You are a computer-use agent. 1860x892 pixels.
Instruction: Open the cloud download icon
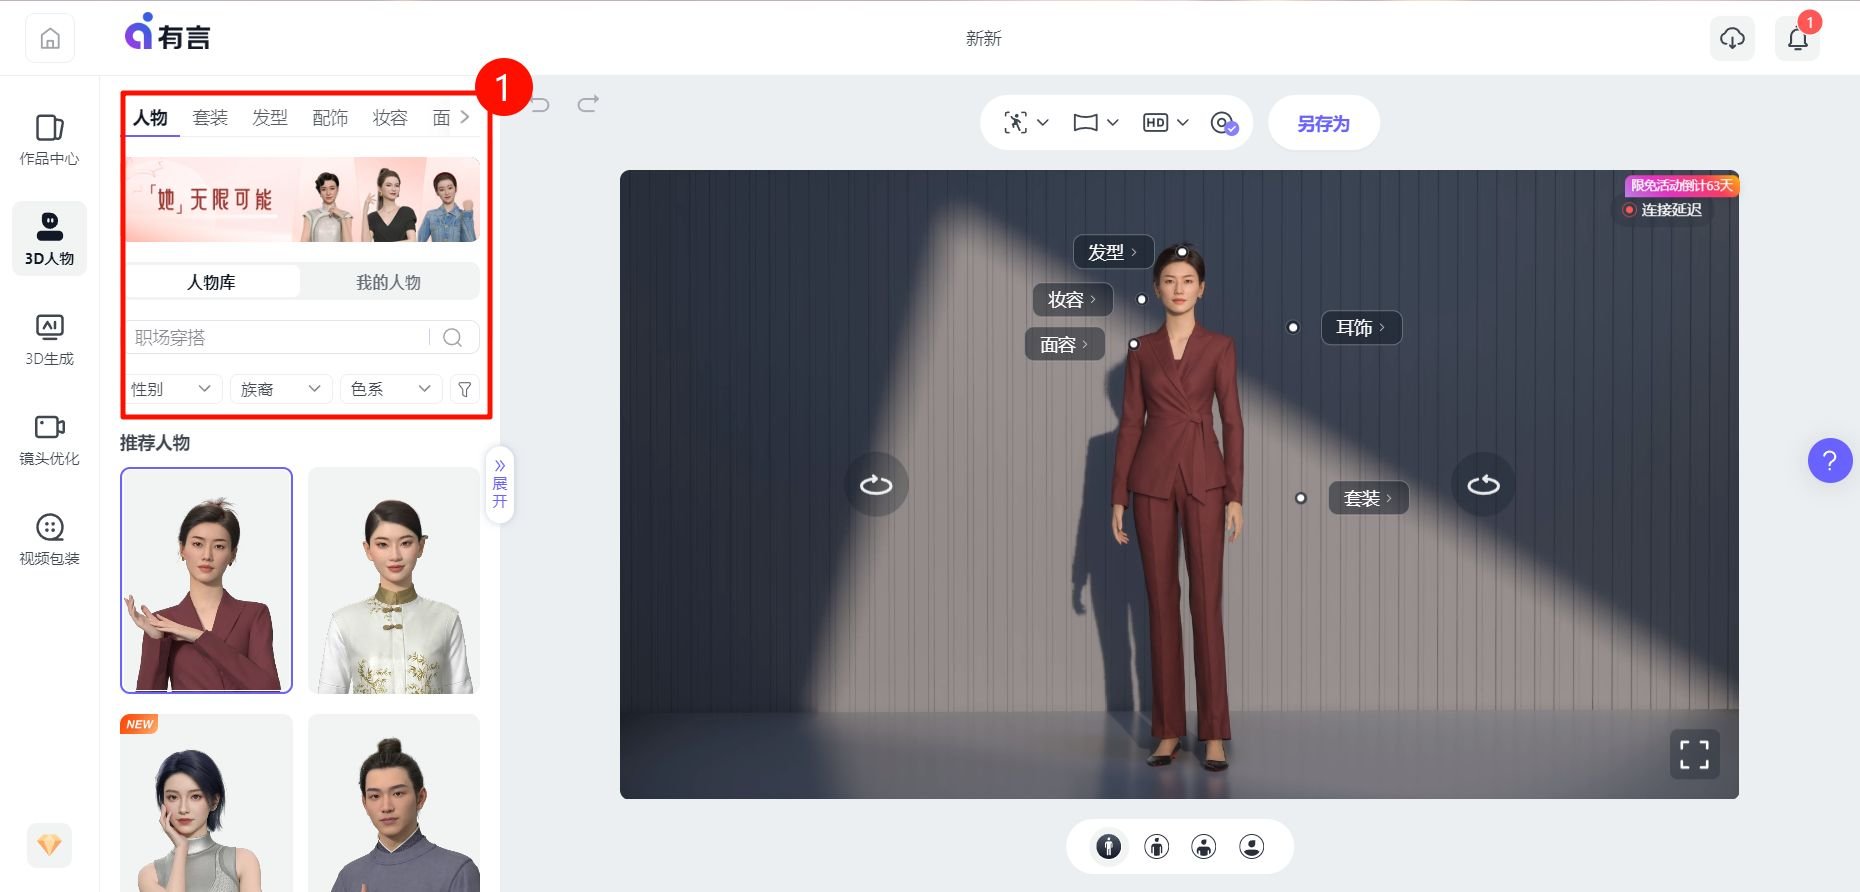1732,39
